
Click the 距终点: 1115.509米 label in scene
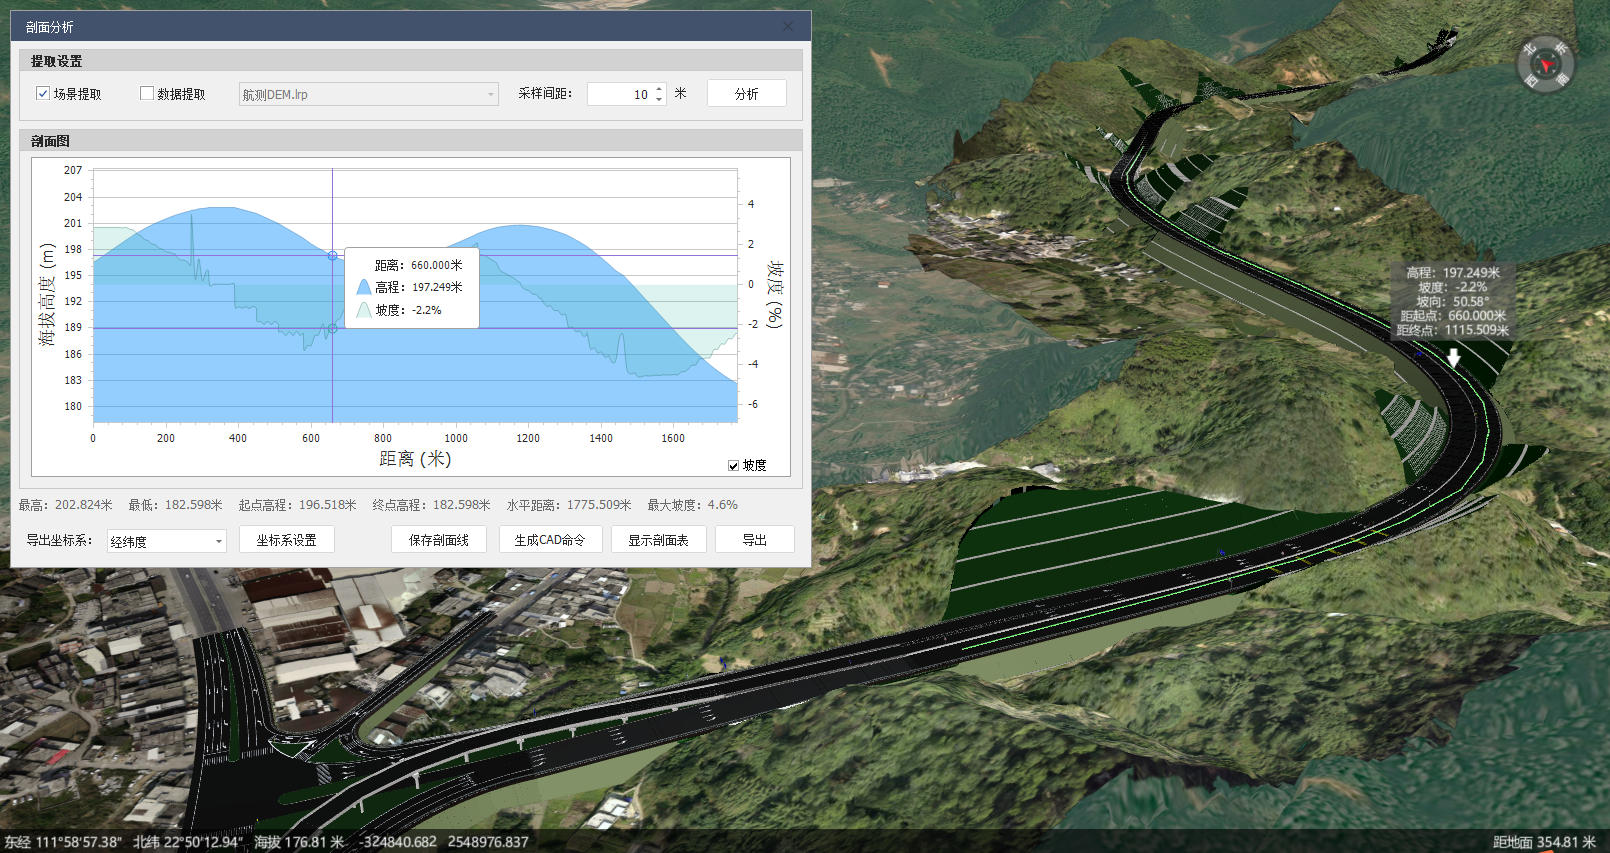click(x=1453, y=330)
